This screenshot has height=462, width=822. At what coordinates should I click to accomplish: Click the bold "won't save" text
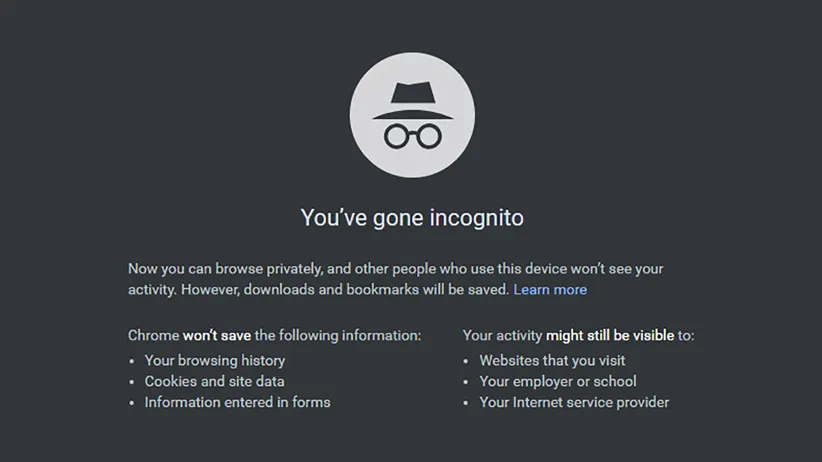216,336
